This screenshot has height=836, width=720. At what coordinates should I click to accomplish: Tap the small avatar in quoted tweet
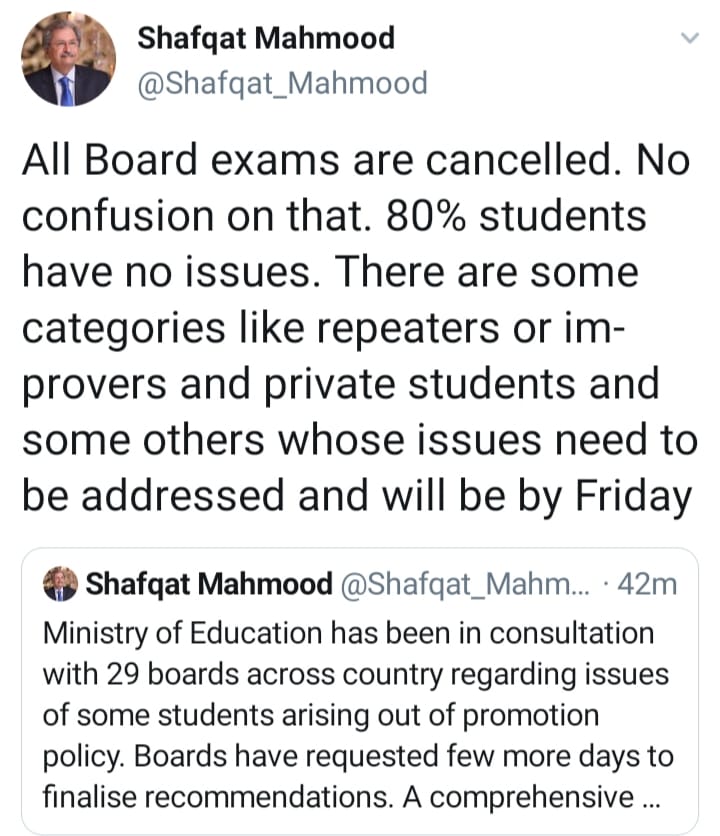60,584
